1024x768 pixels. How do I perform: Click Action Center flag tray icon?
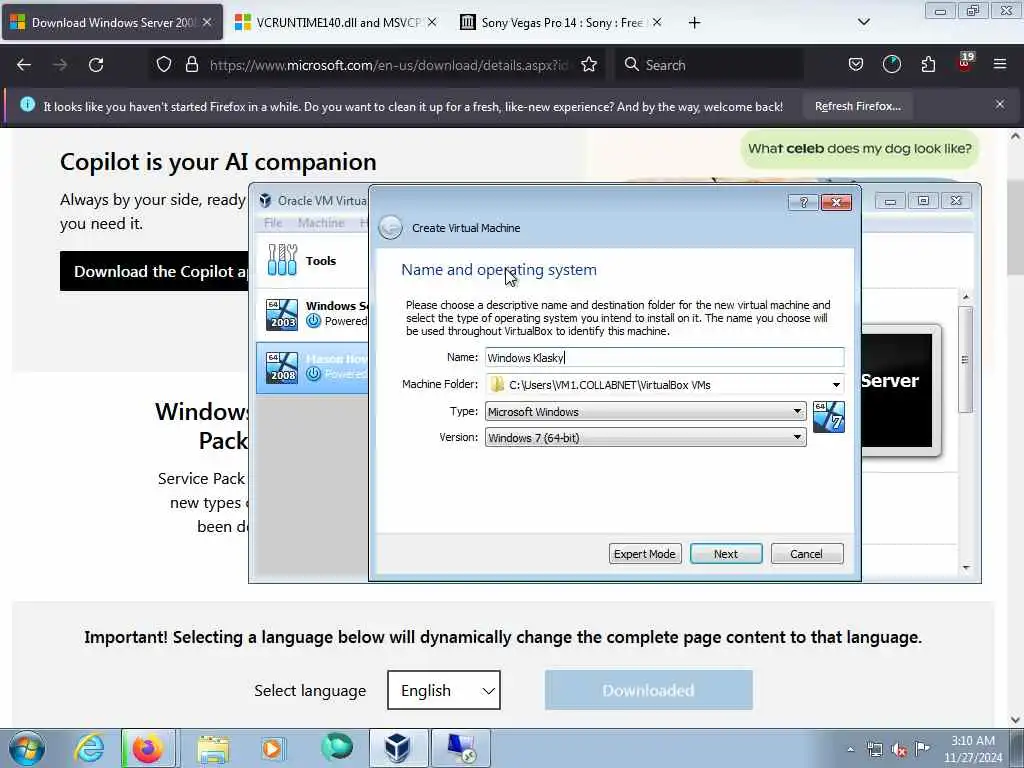[922, 748]
